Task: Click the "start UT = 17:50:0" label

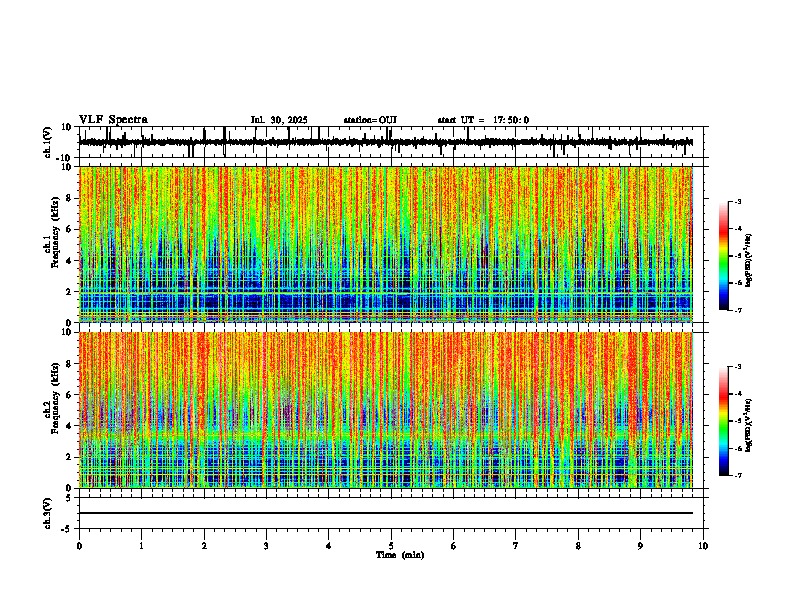Action: (x=483, y=120)
